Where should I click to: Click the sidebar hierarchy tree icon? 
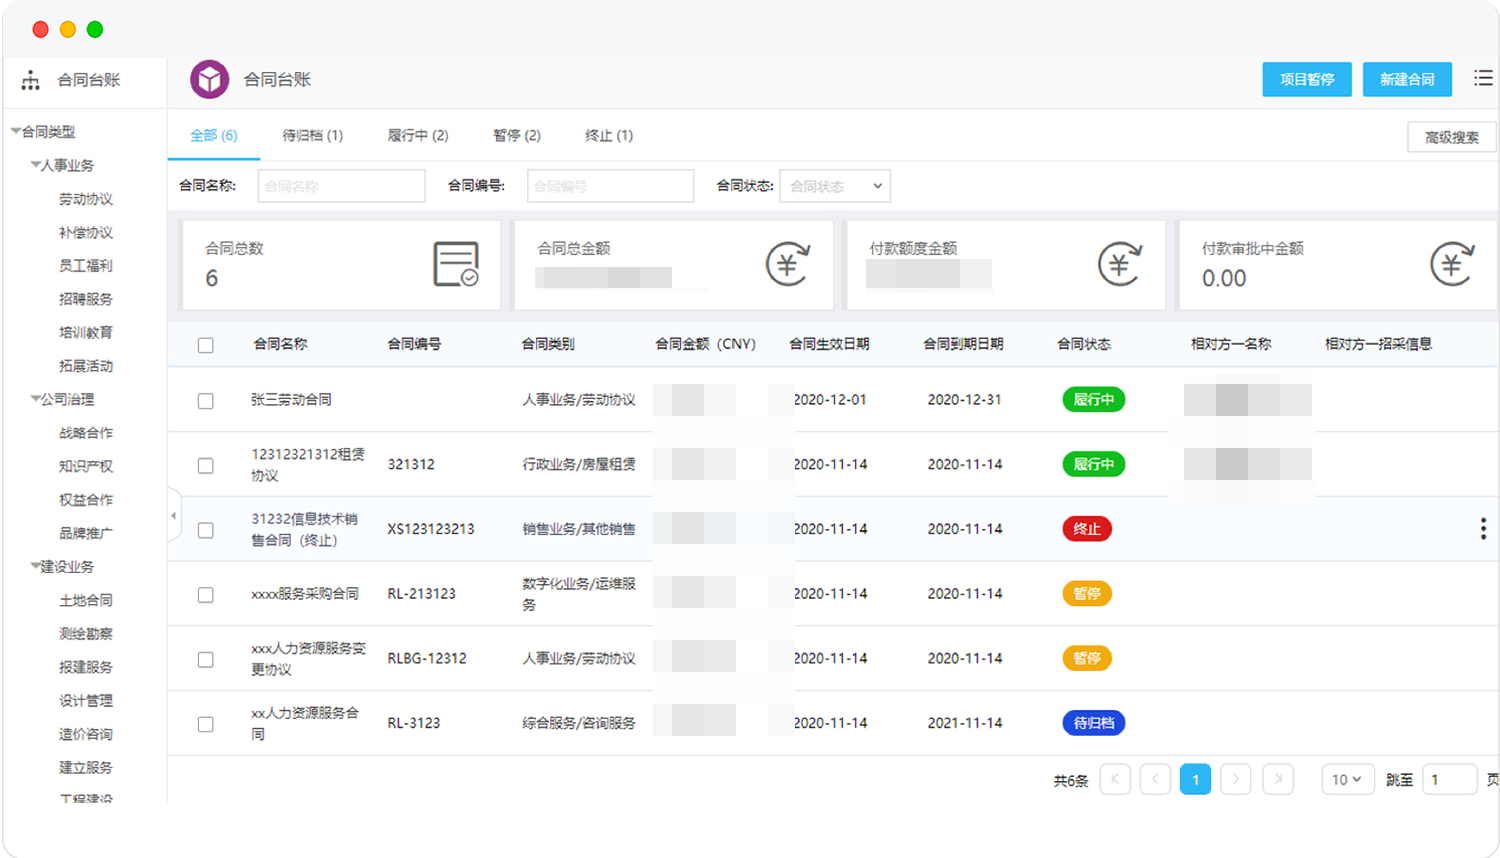coord(31,80)
